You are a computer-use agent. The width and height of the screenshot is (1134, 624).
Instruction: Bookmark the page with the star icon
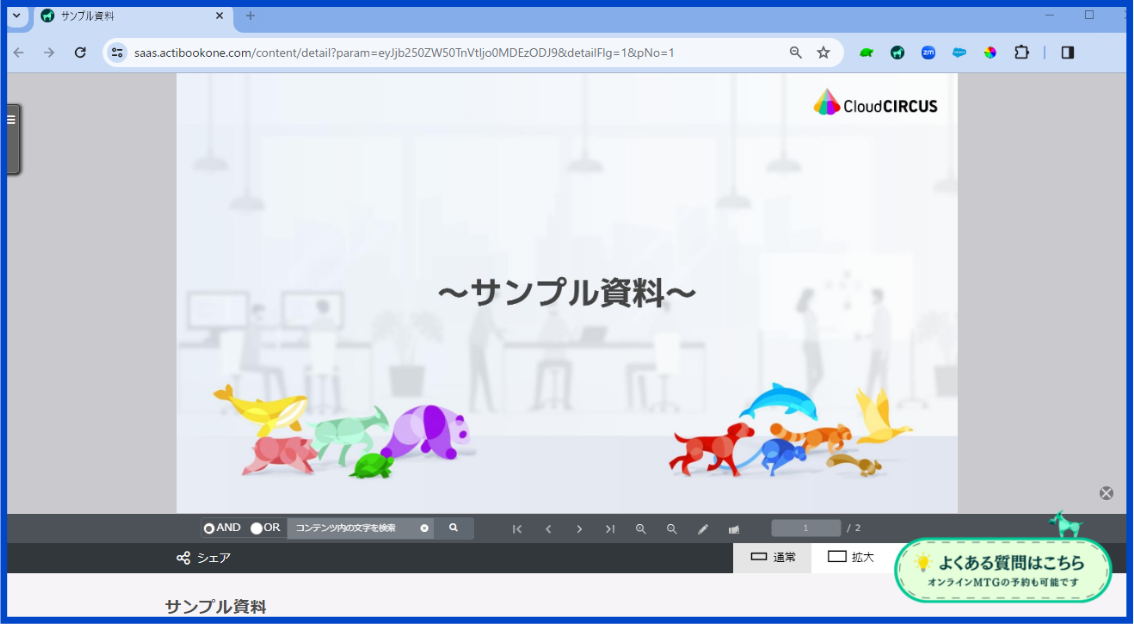[x=822, y=52]
